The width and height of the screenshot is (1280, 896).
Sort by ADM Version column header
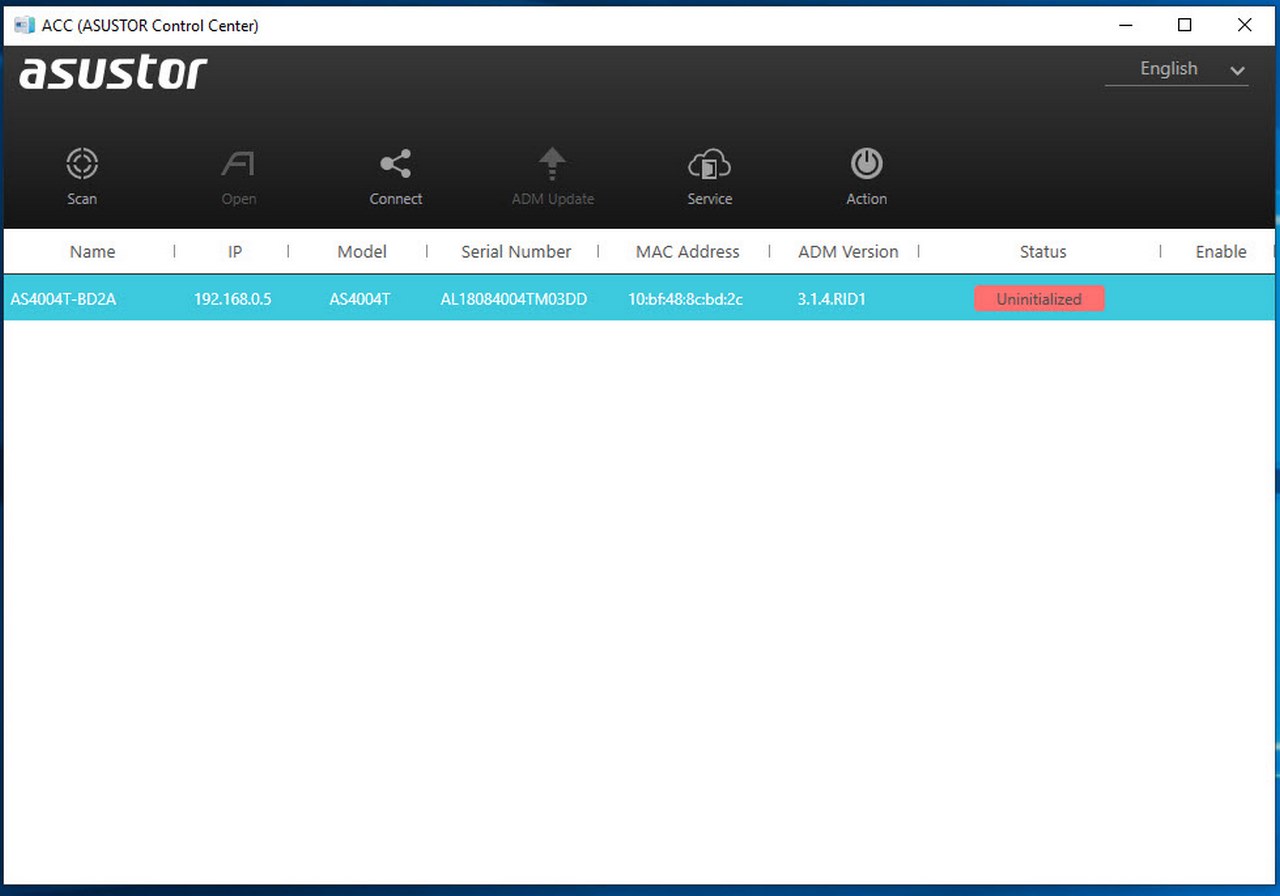tap(848, 252)
